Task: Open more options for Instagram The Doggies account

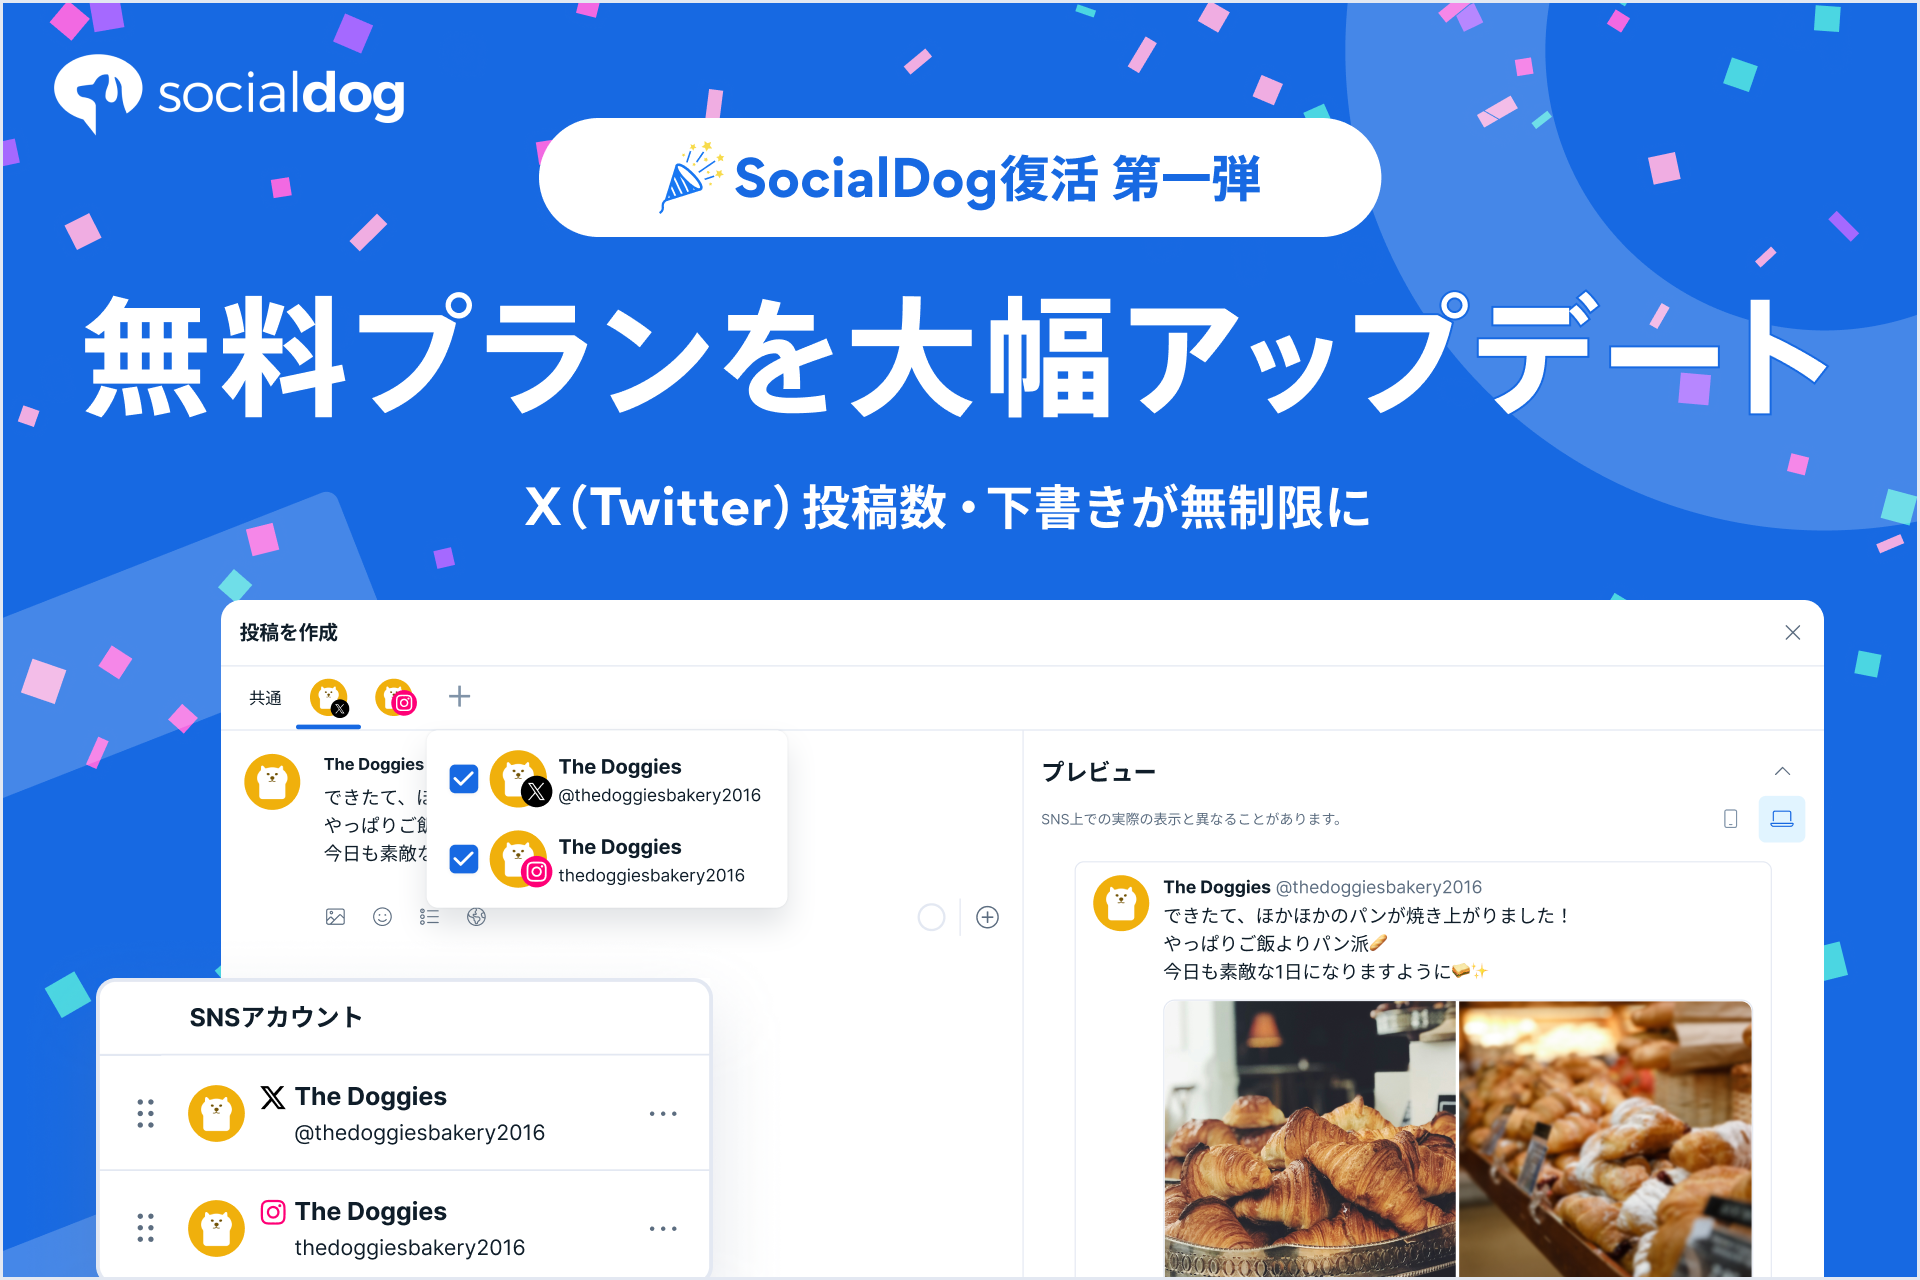Action: (x=663, y=1228)
